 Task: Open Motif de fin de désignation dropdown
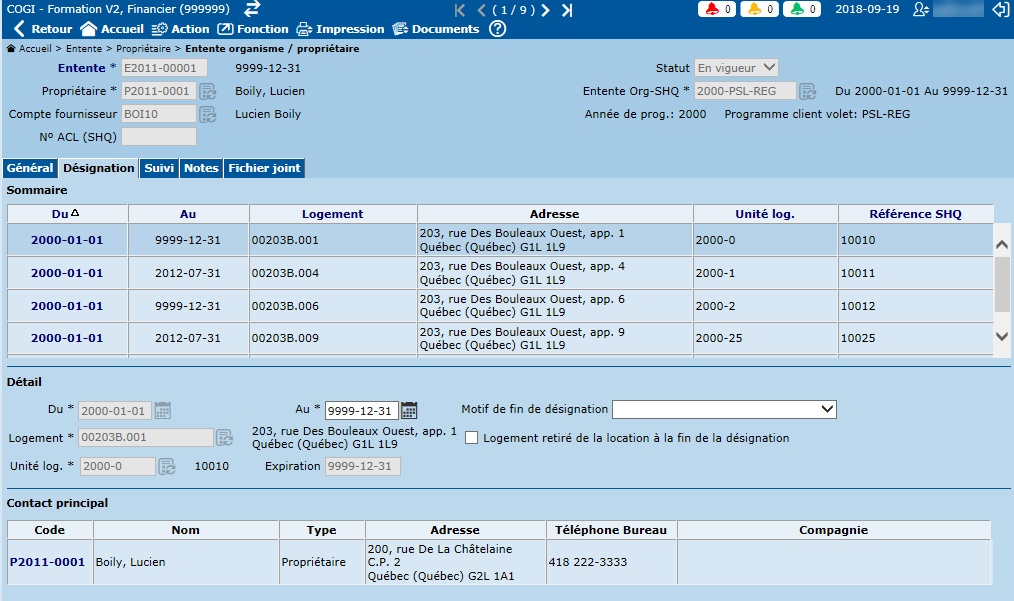coord(724,409)
